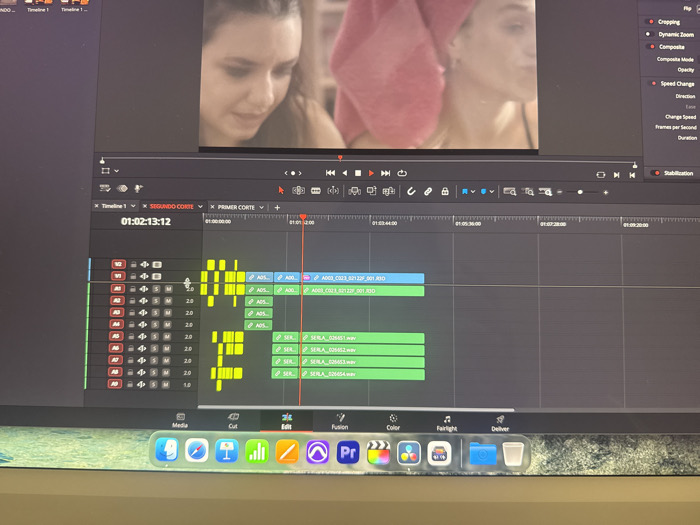700x525 pixels.
Task: Click the viewer jog wheel control
Action: [x=293, y=173]
